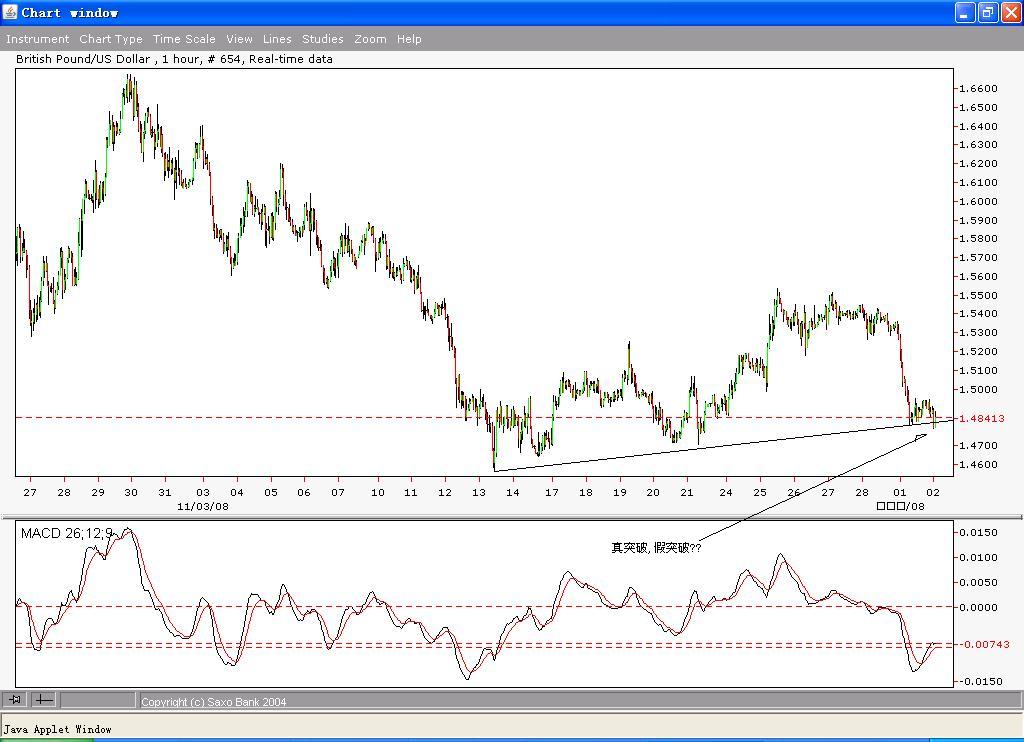Click the 1.4700 price axis label
This screenshot has width=1024, height=742.
(978, 445)
